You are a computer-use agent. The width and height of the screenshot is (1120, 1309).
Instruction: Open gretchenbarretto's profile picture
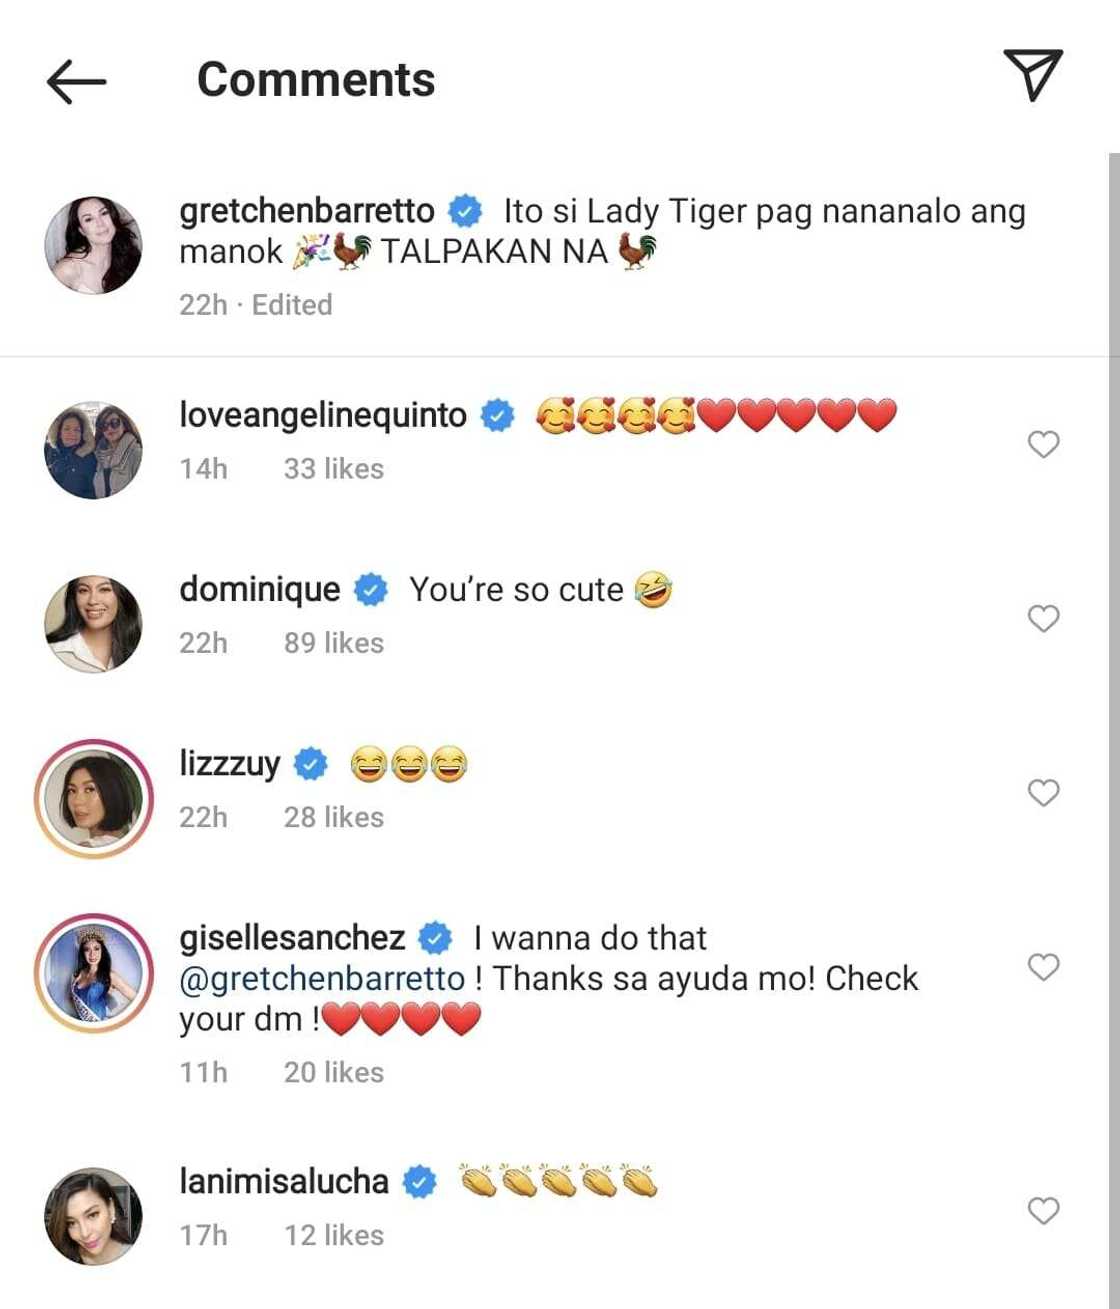pos(93,245)
